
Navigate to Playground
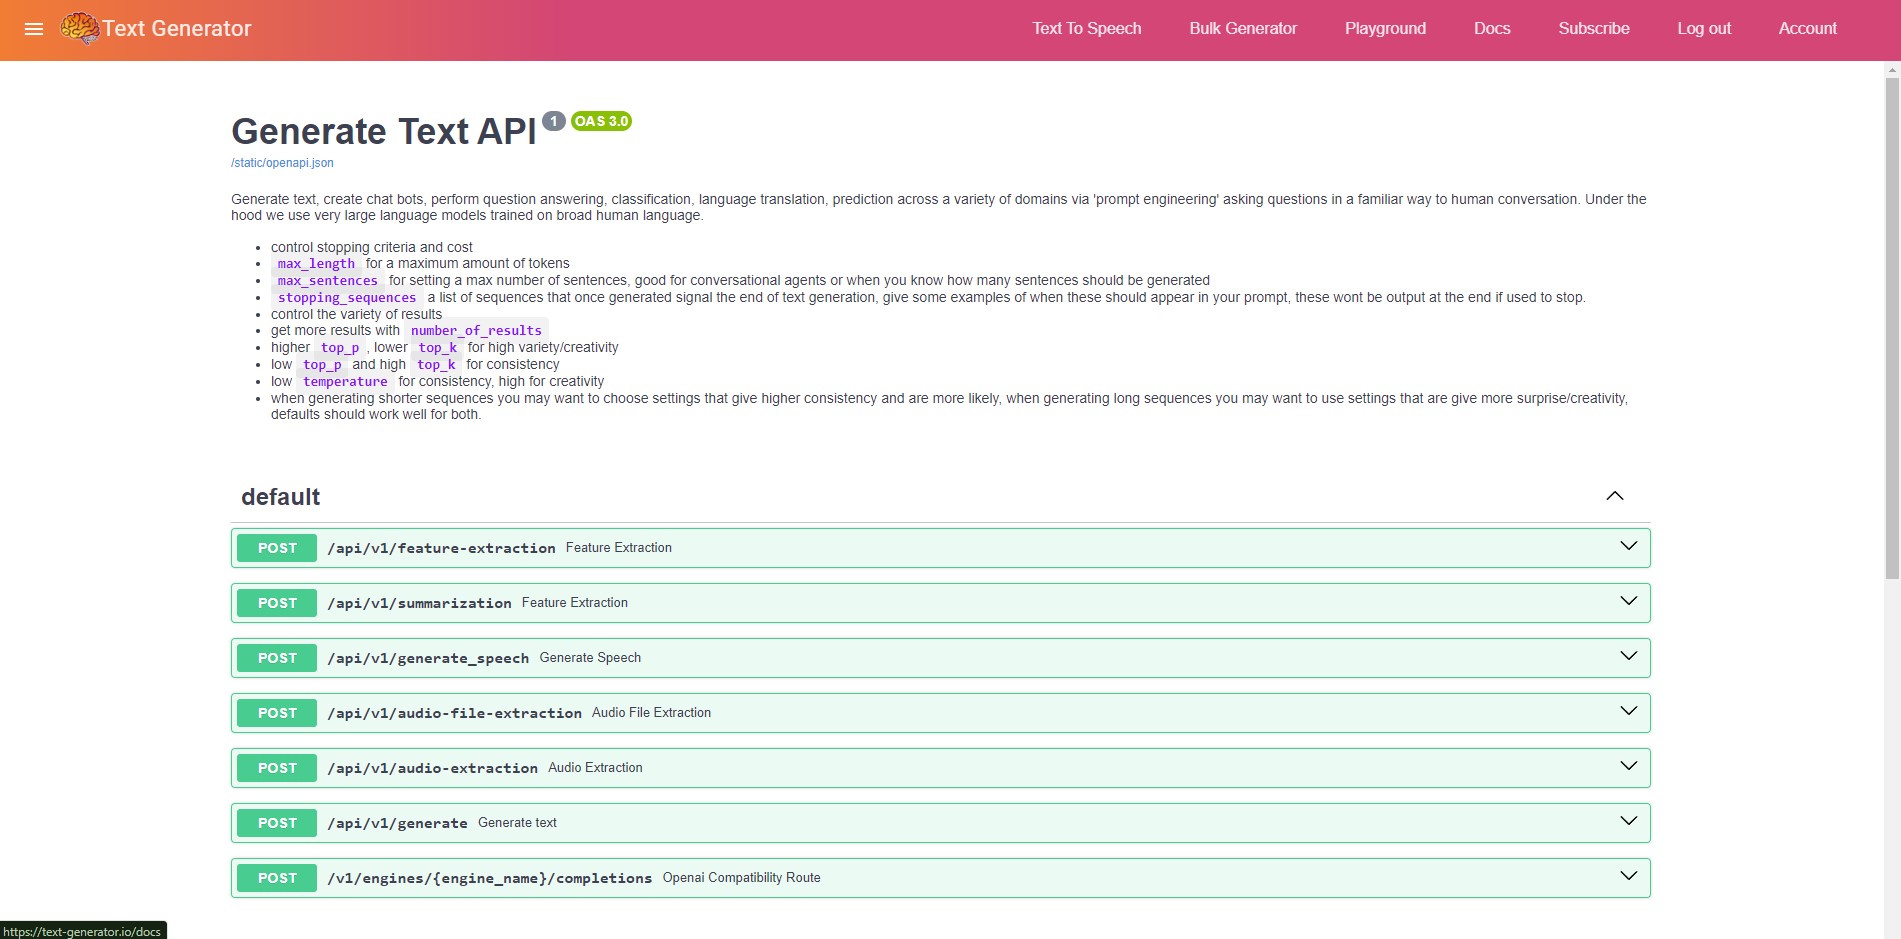point(1385,29)
